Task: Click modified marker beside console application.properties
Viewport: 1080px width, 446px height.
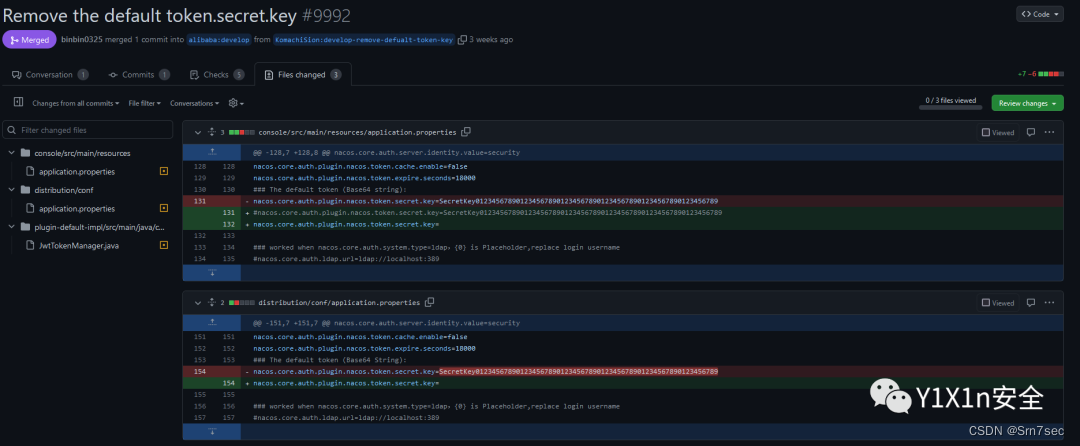Action: [x=164, y=171]
